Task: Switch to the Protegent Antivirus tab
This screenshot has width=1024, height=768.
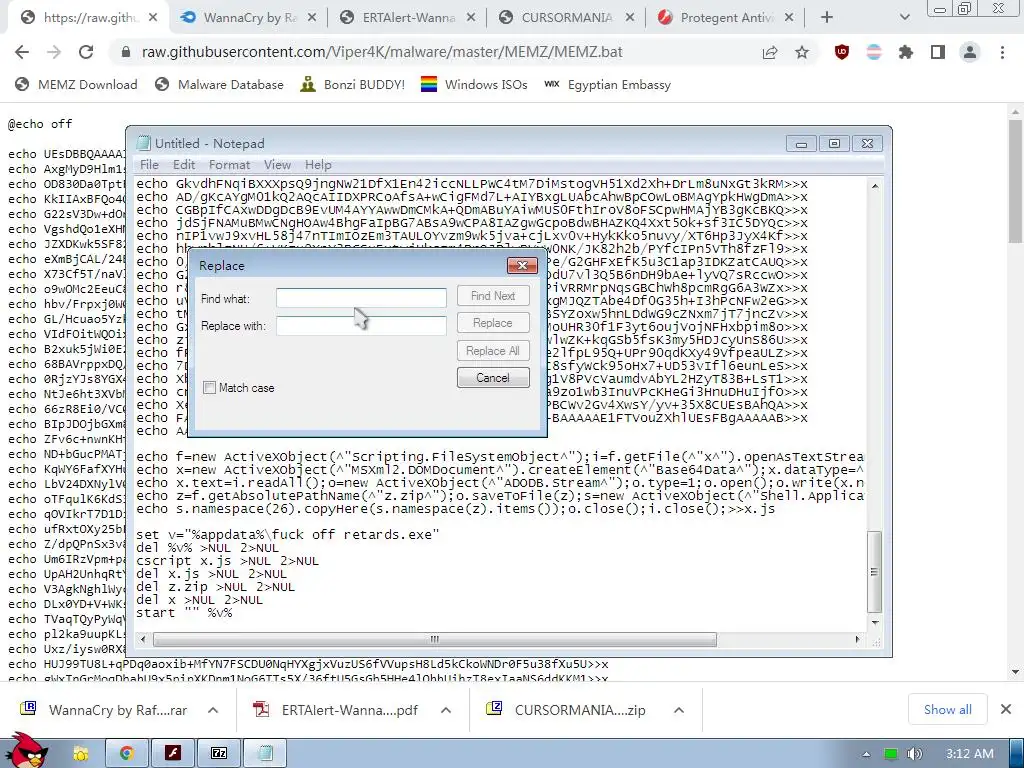Action: pos(726,18)
